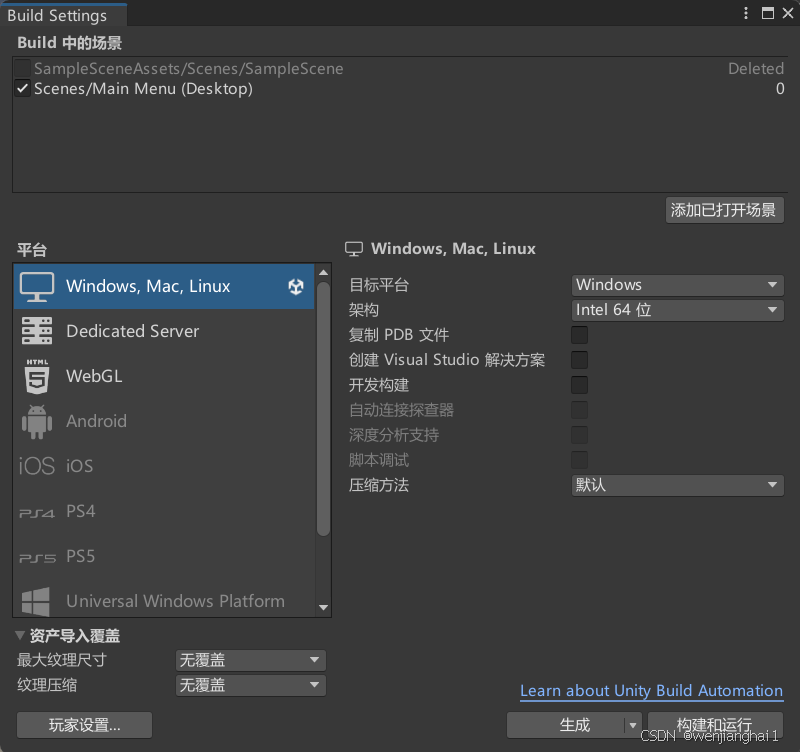Enable 创建 Visual Studio 解决方案

(x=577, y=360)
